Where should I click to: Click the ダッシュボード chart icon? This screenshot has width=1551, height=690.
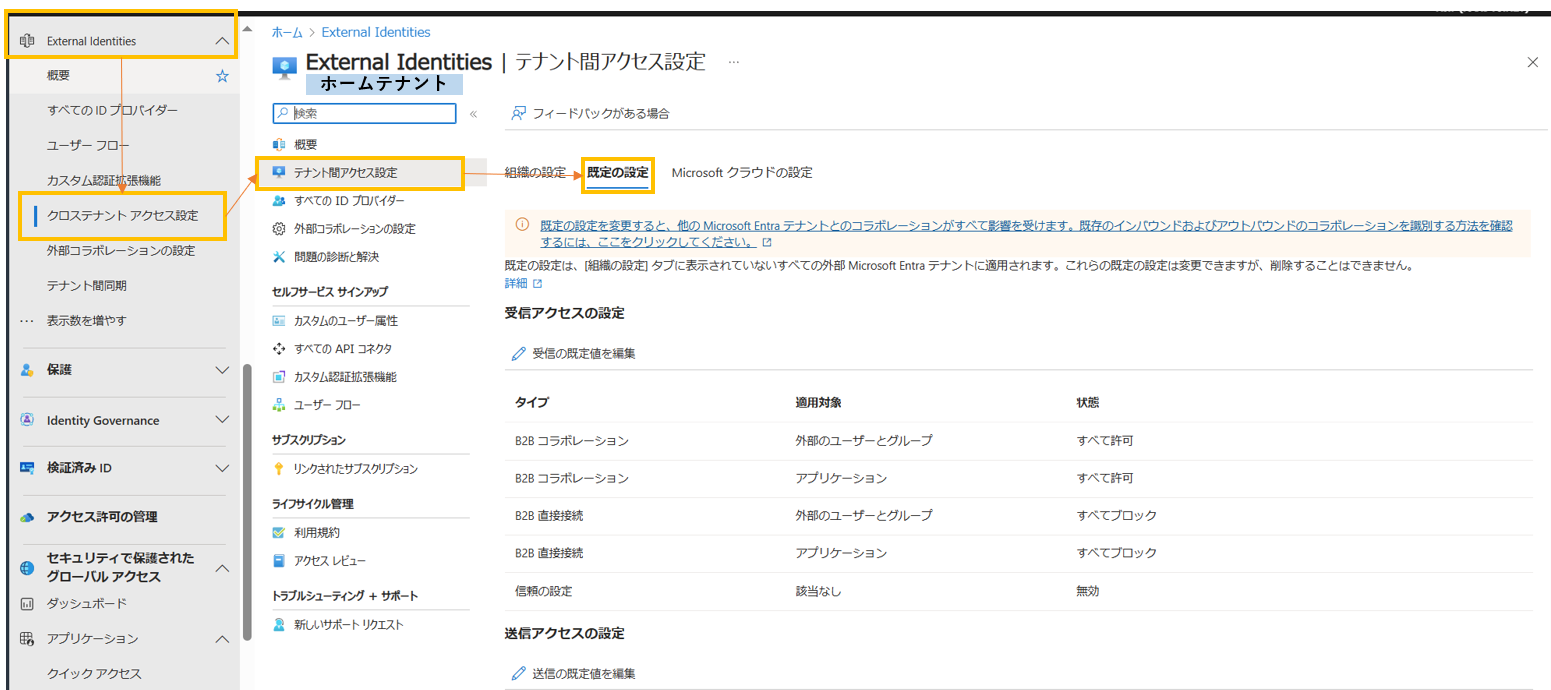tap(27, 604)
